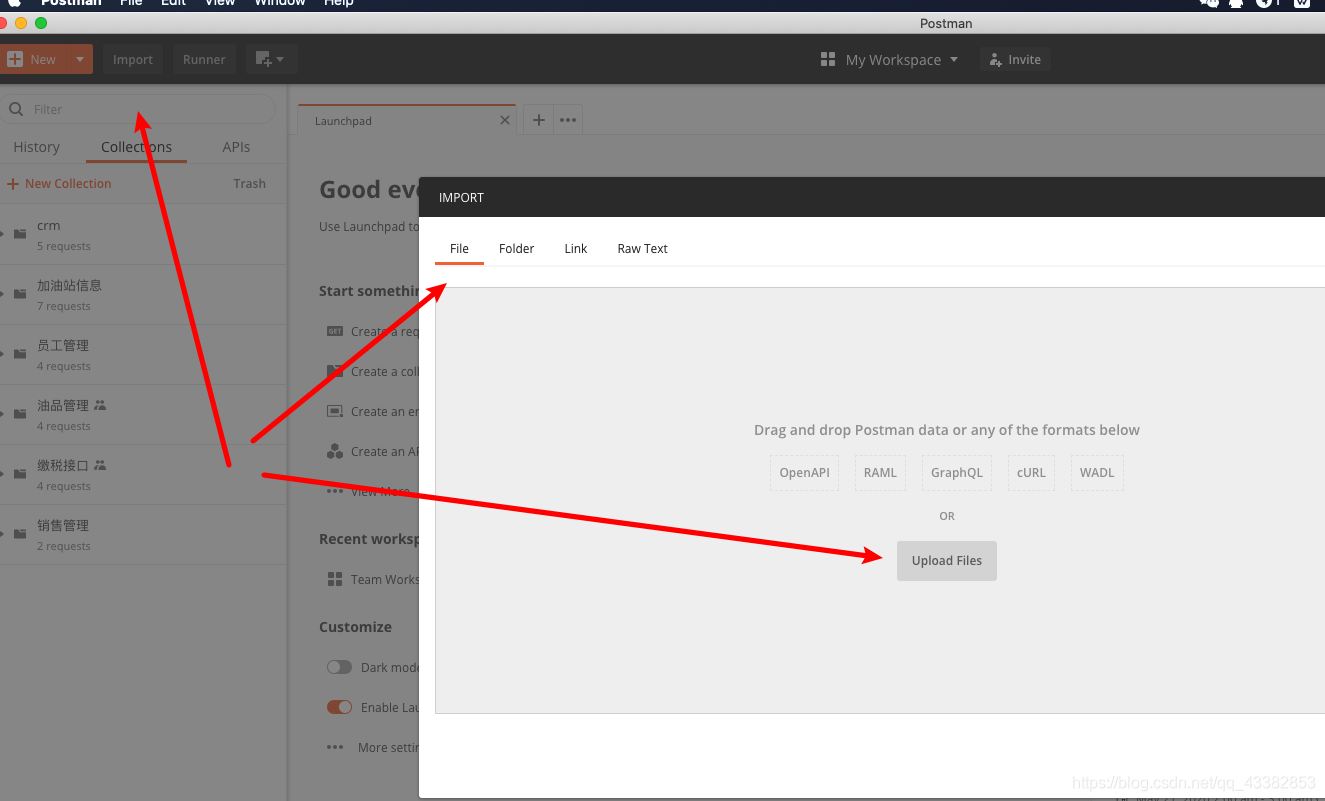Toggle the Dark mode switch

[340, 667]
